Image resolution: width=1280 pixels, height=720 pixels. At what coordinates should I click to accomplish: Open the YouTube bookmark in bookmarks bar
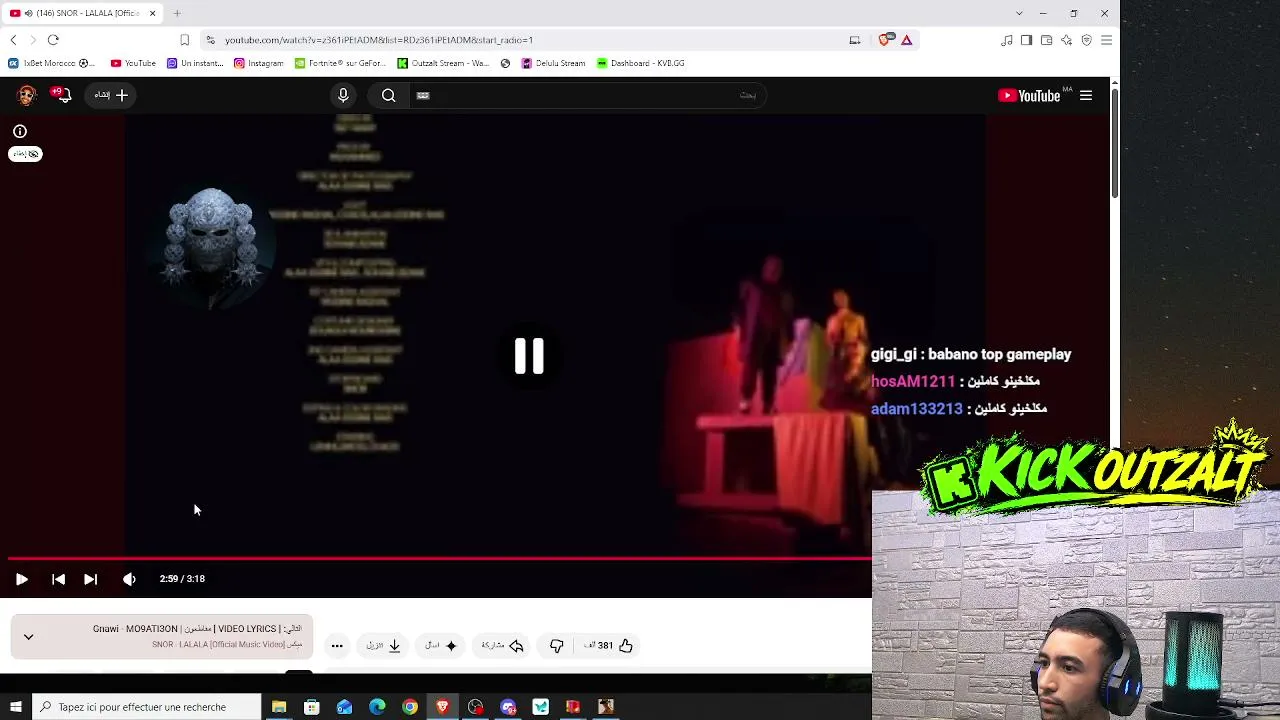coord(133,63)
